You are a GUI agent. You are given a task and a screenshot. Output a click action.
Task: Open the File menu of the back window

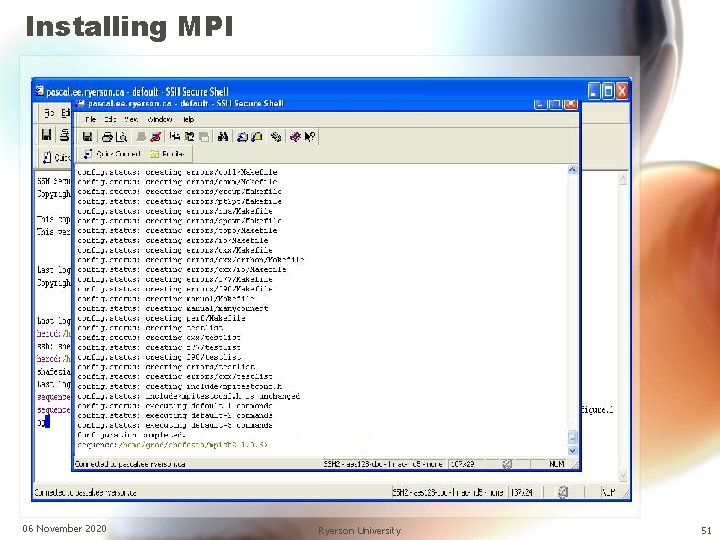coord(49,112)
